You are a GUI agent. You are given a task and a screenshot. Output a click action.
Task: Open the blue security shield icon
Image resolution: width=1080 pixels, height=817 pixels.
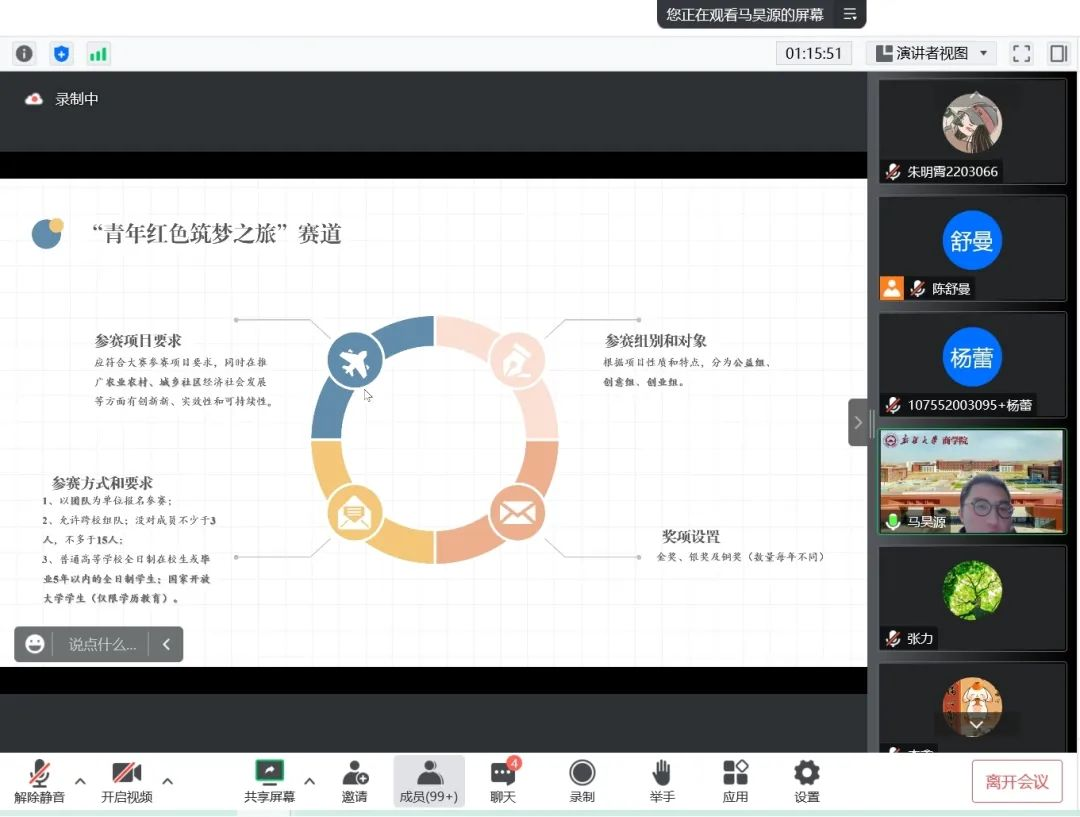click(x=61, y=53)
